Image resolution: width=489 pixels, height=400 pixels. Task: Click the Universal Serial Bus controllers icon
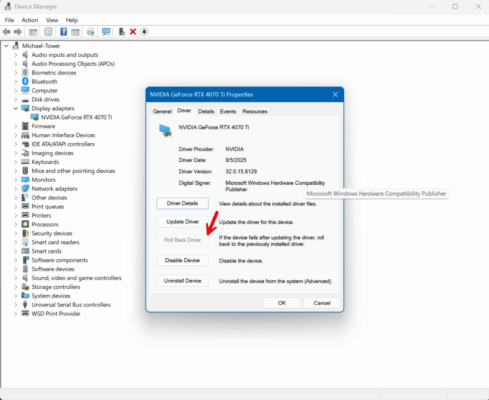(x=25, y=304)
